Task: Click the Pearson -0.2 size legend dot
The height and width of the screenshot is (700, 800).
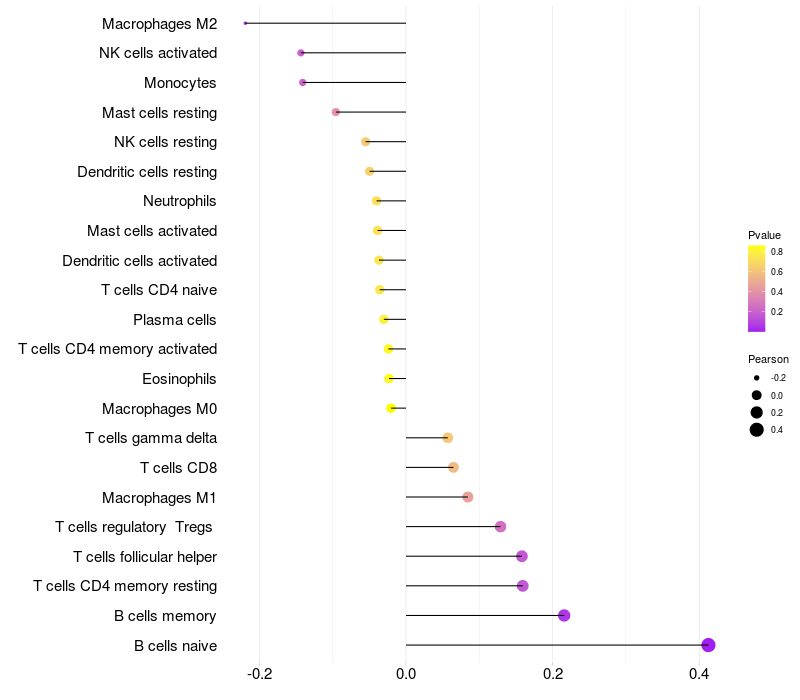Action: pyautogui.click(x=757, y=378)
